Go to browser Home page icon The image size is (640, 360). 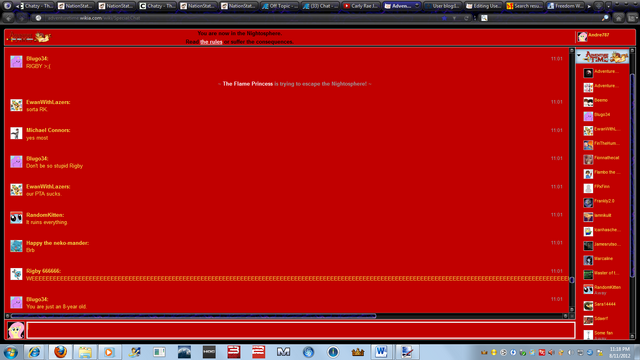pyautogui.click(x=619, y=18)
